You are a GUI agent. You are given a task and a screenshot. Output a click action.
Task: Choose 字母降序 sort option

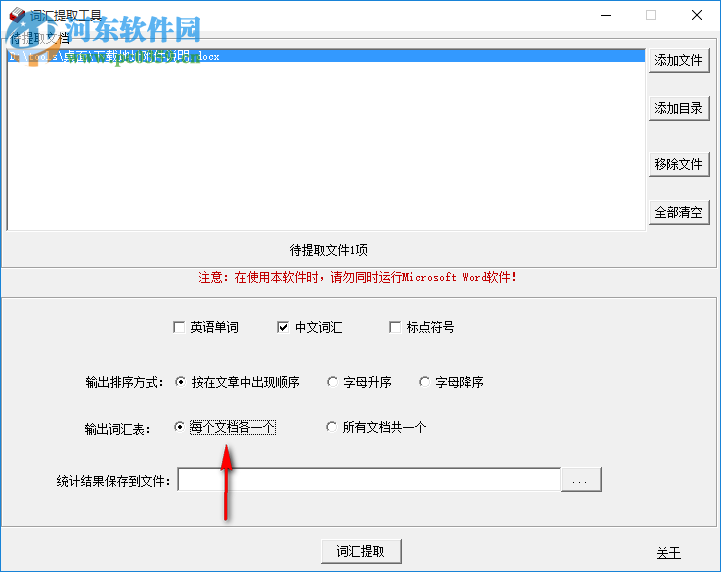[x=424, y=382]
